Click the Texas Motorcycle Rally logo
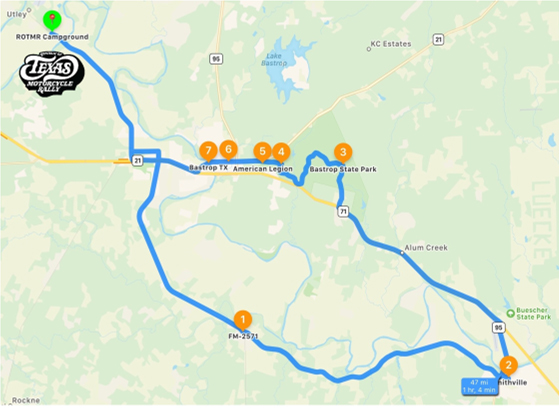Image resolution: width=559 pixels, height=408 pixels. [51, 73]
